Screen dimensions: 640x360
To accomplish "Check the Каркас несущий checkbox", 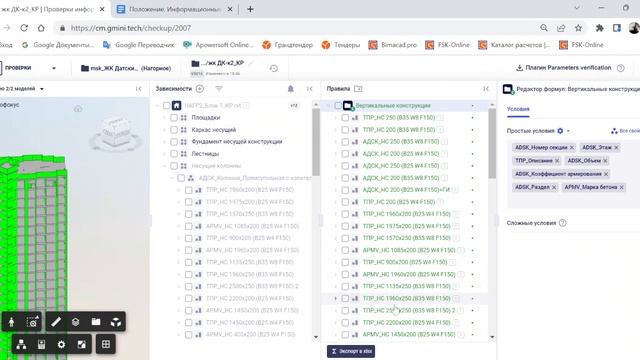I will coord(174,129).
